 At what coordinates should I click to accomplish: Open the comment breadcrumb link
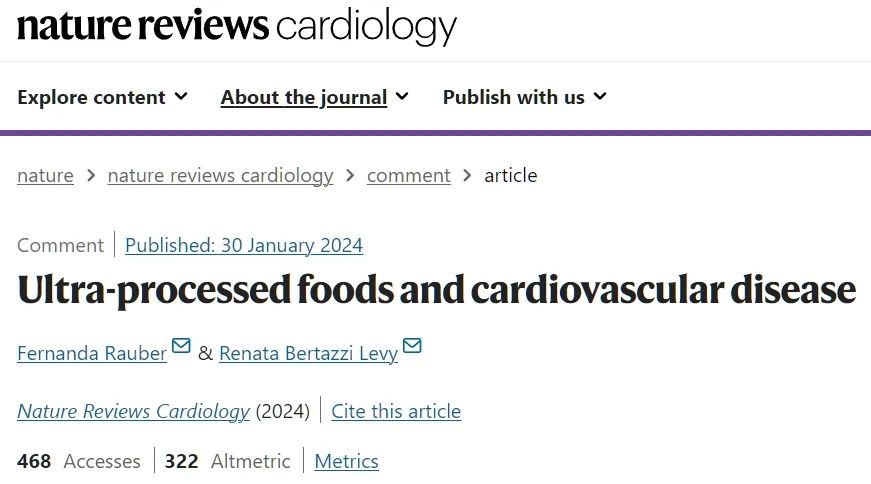tap(409, 176)
